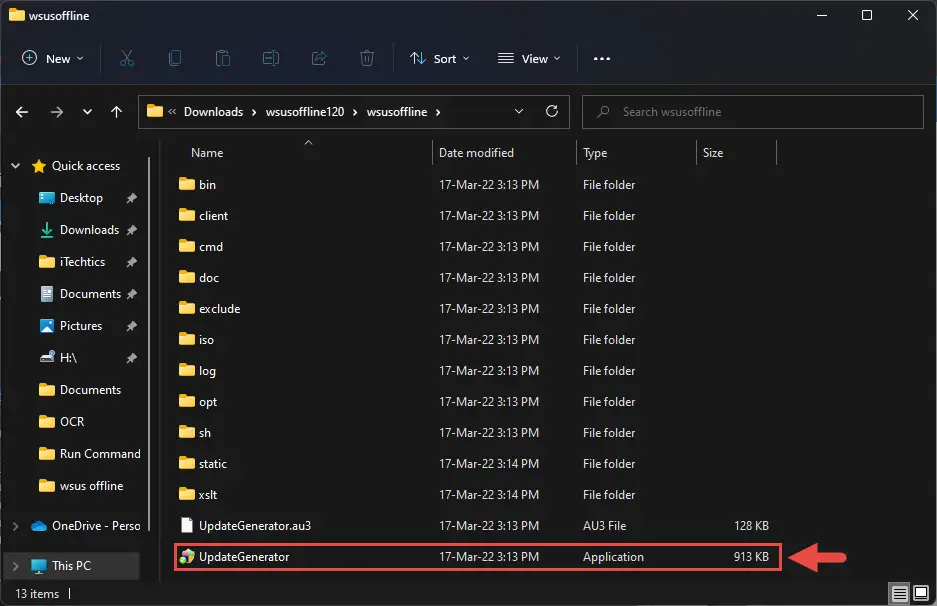Screen dimensions: 937x606
Task: Switch to large thumbnails view layout
Action: click(921, 593)
